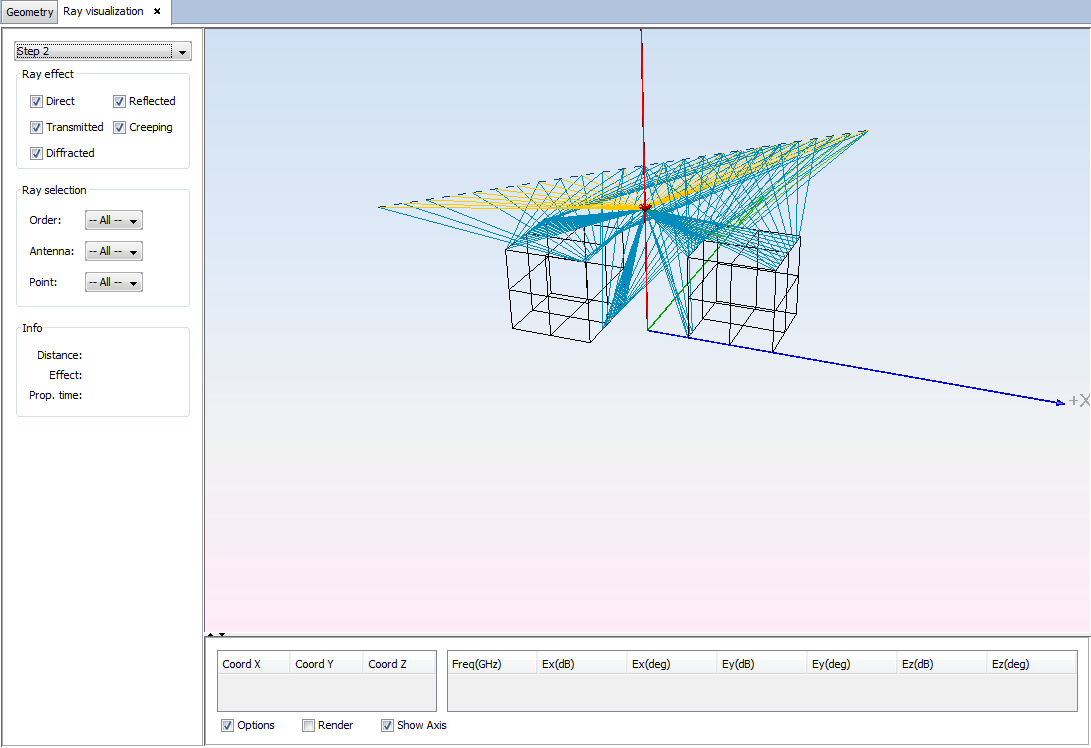Expand the Order ray selection dropdown
The width and height of the screenshot is (1091, 748).
pyautogui.click(x=114, y=221)
